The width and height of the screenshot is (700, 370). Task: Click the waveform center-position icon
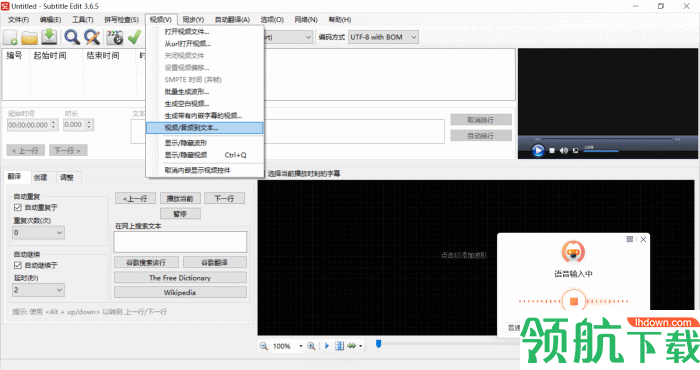tap(339, 346)
